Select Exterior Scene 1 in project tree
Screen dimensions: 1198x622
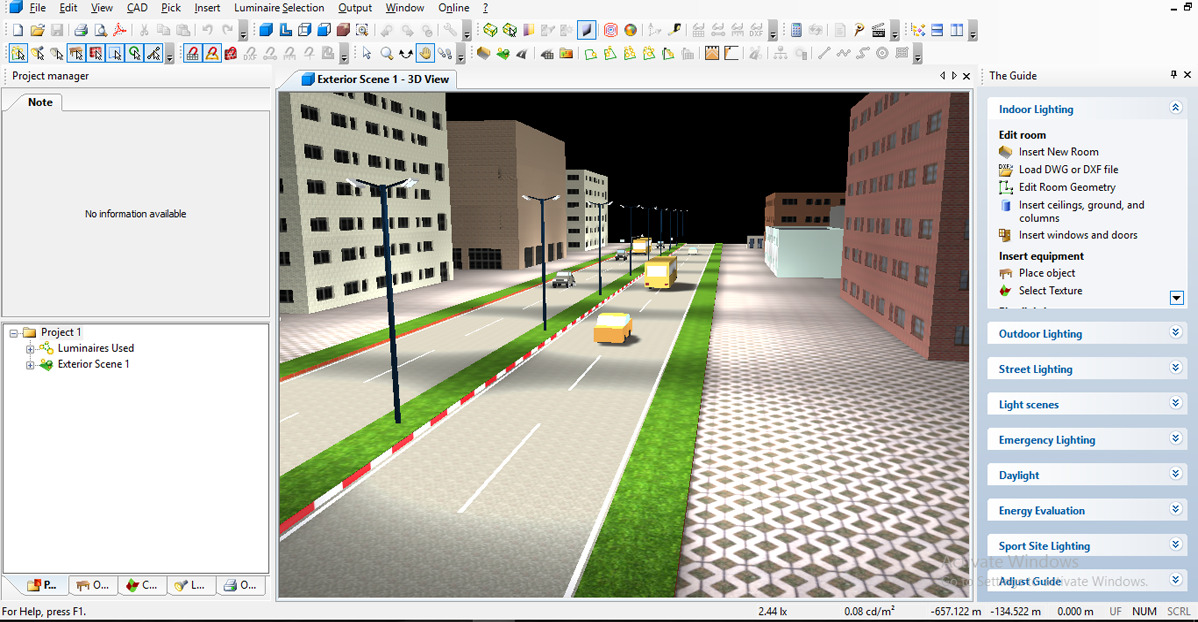pos(93,364)
